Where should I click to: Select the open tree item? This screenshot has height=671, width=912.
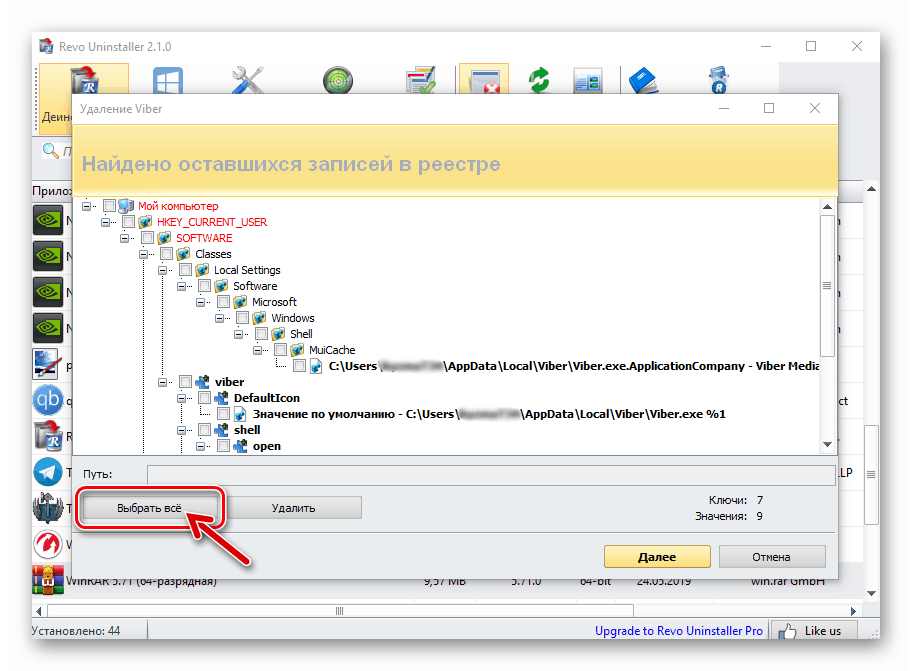point(267,446)
